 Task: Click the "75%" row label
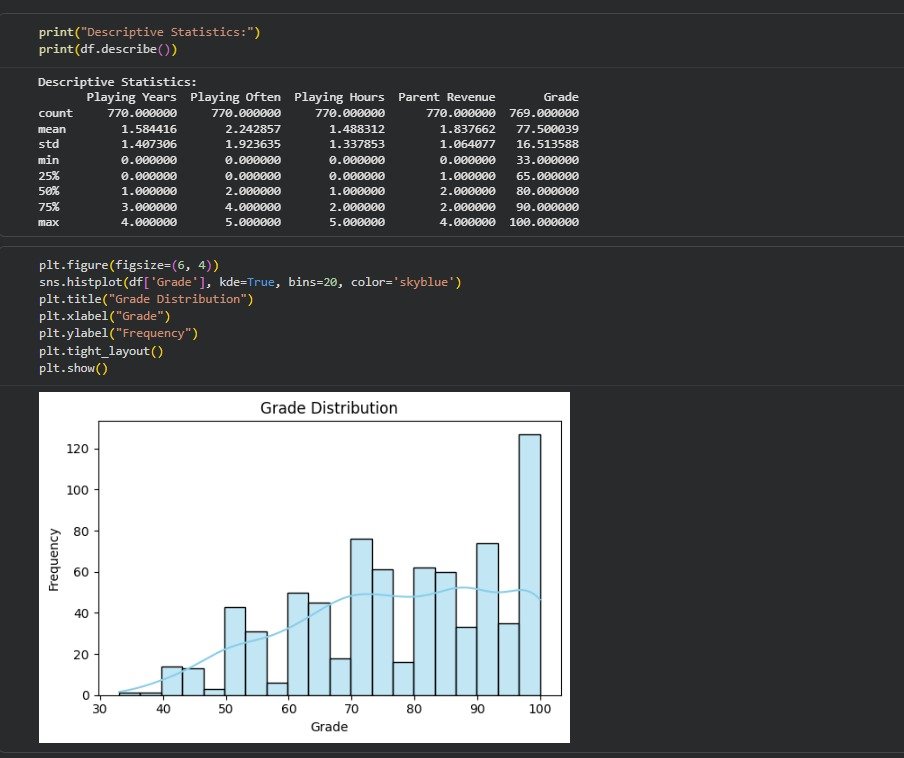pos(48,207)
